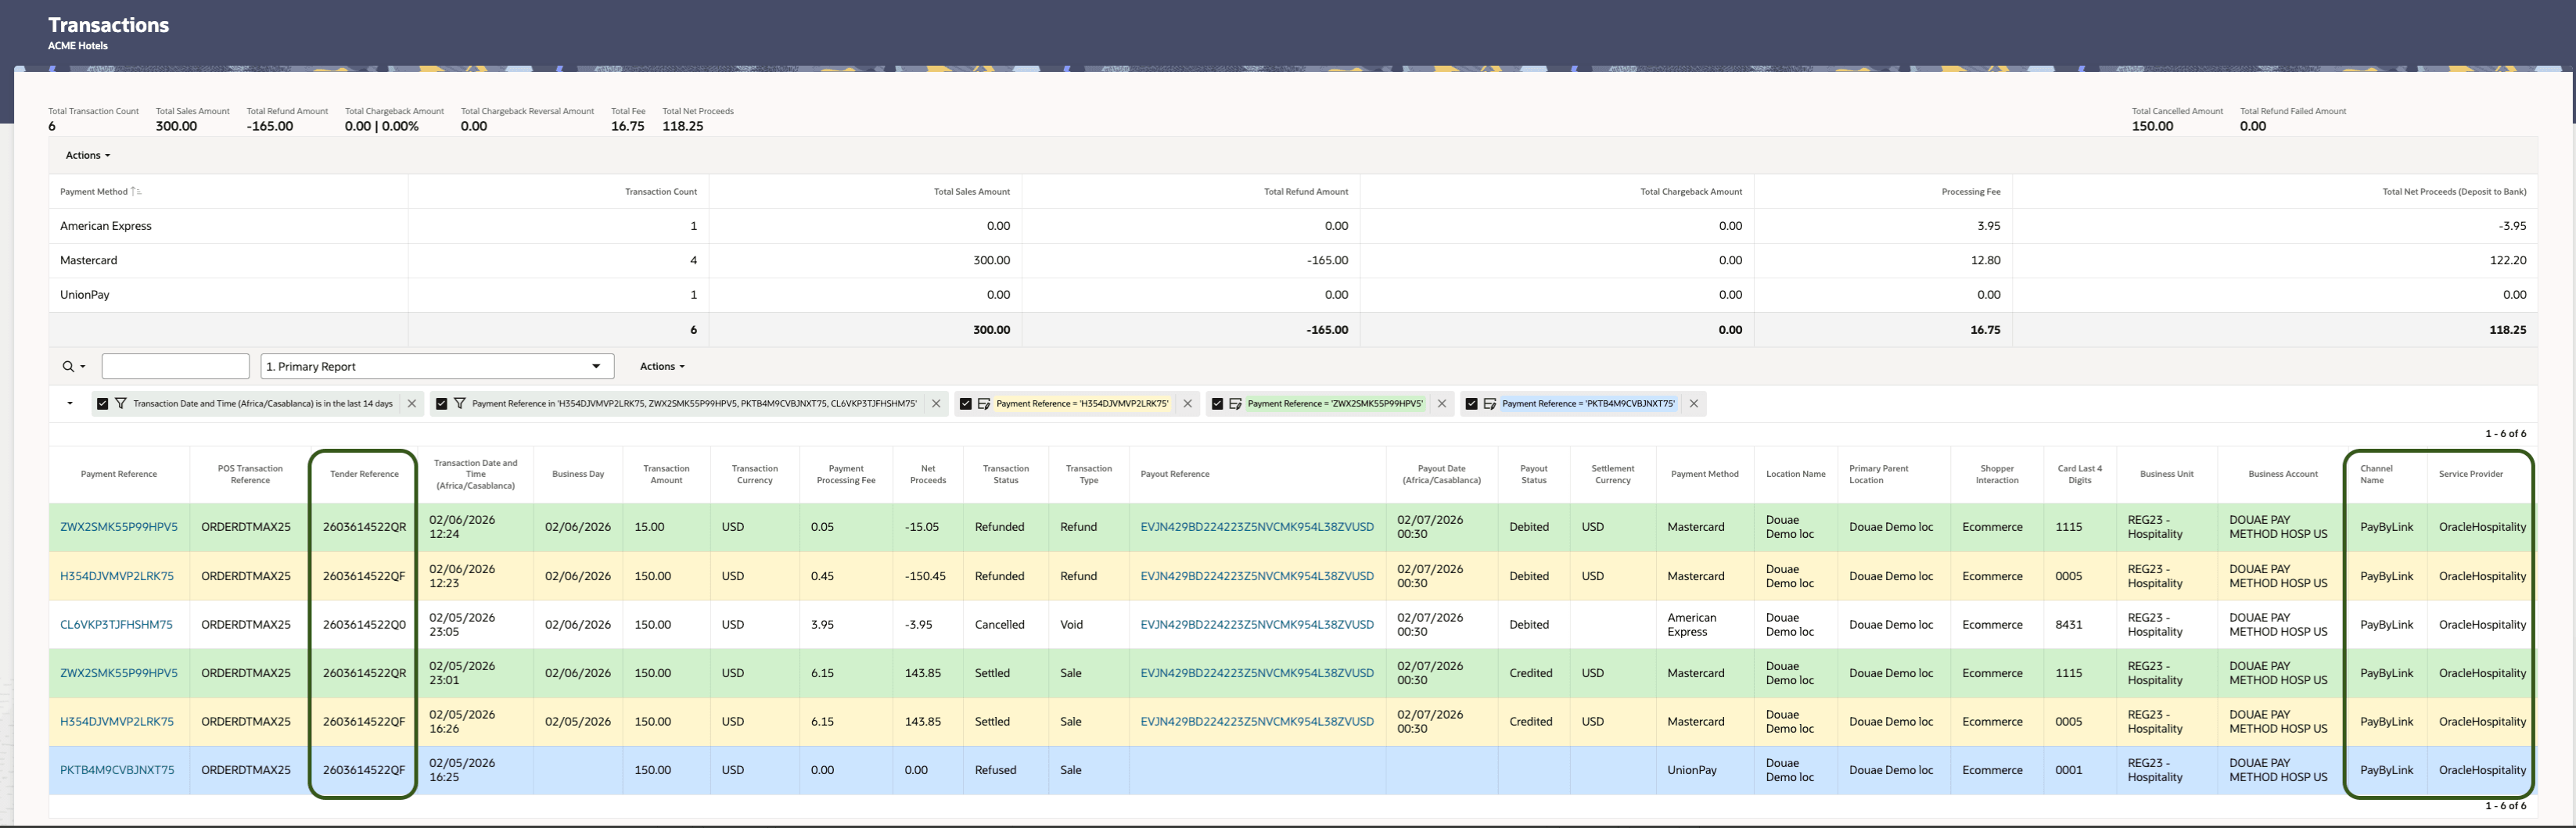Open the PKTB4M9CVBJNXT75 payment reference link in the table
This screenshot has height=828, width=2576.
117,770
